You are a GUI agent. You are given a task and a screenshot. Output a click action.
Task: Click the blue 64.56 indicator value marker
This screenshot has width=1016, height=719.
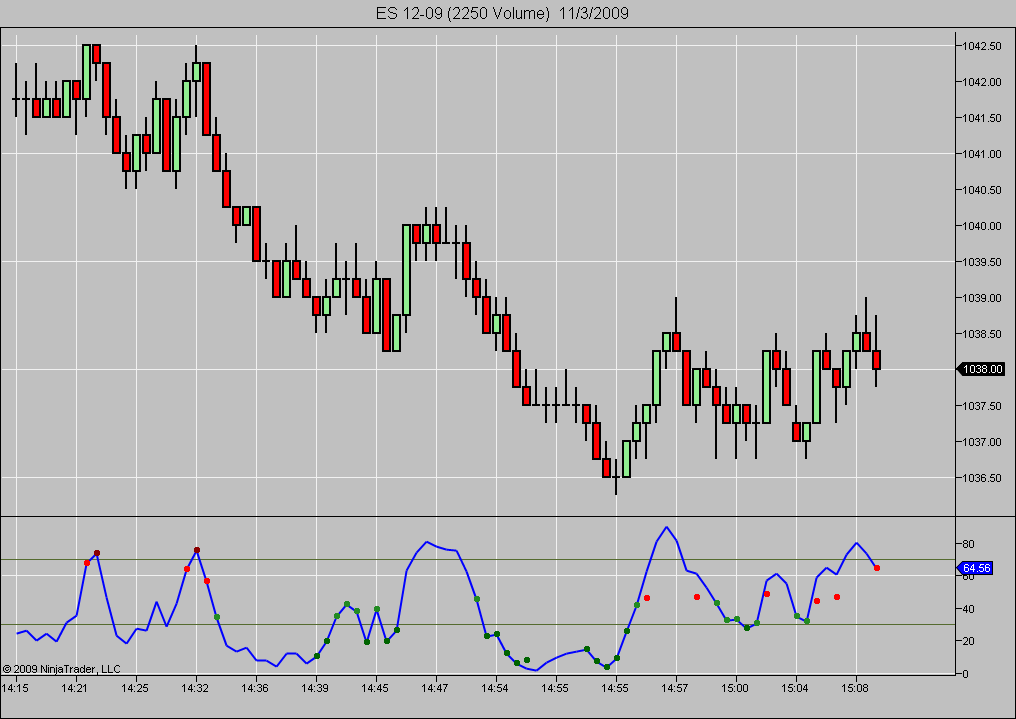pyautogui.click(x=975, y=568)
